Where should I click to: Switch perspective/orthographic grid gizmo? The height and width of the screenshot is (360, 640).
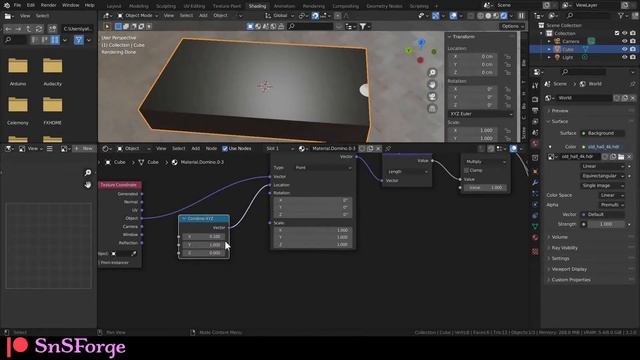tap(432, 109)
